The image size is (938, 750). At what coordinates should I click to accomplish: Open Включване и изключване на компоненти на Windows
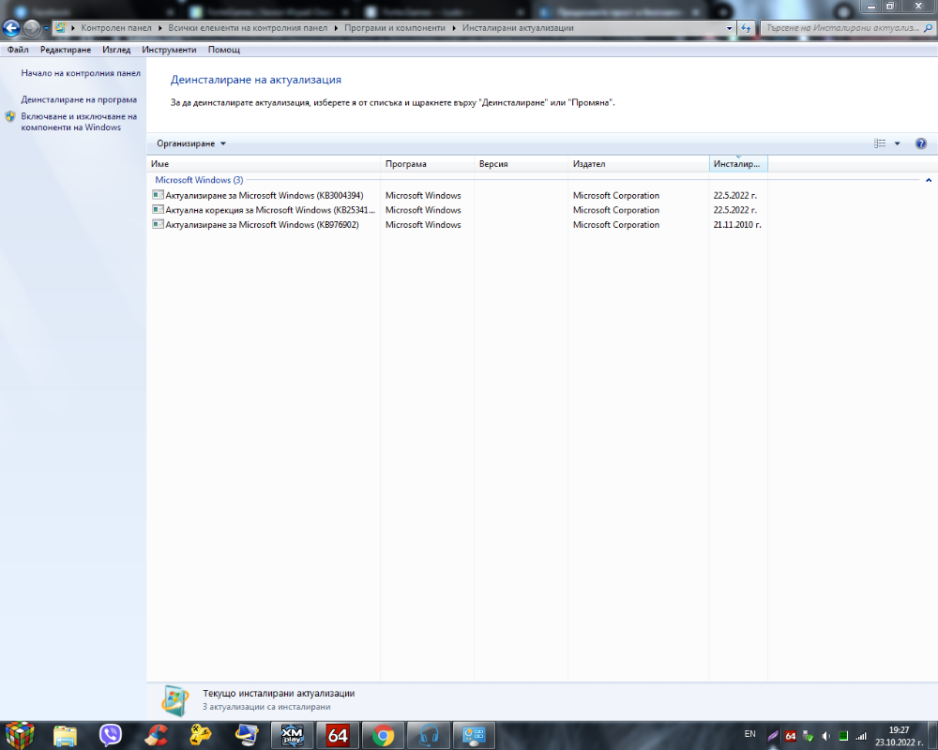pyautogui.click(x=79, y=121)
